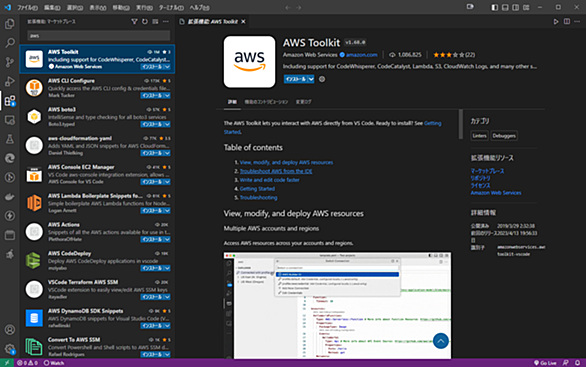Select the Debuggers category tag

click(x=504, y=136)
